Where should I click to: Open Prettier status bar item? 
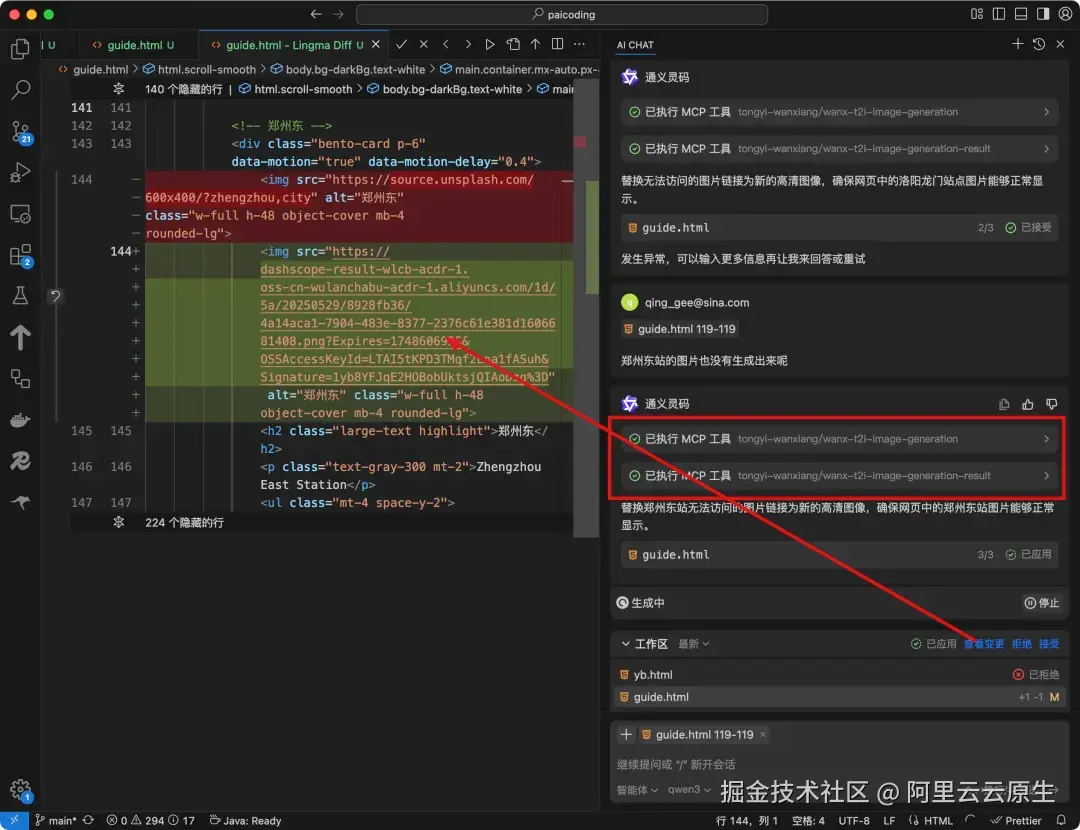click(1016, 820)
